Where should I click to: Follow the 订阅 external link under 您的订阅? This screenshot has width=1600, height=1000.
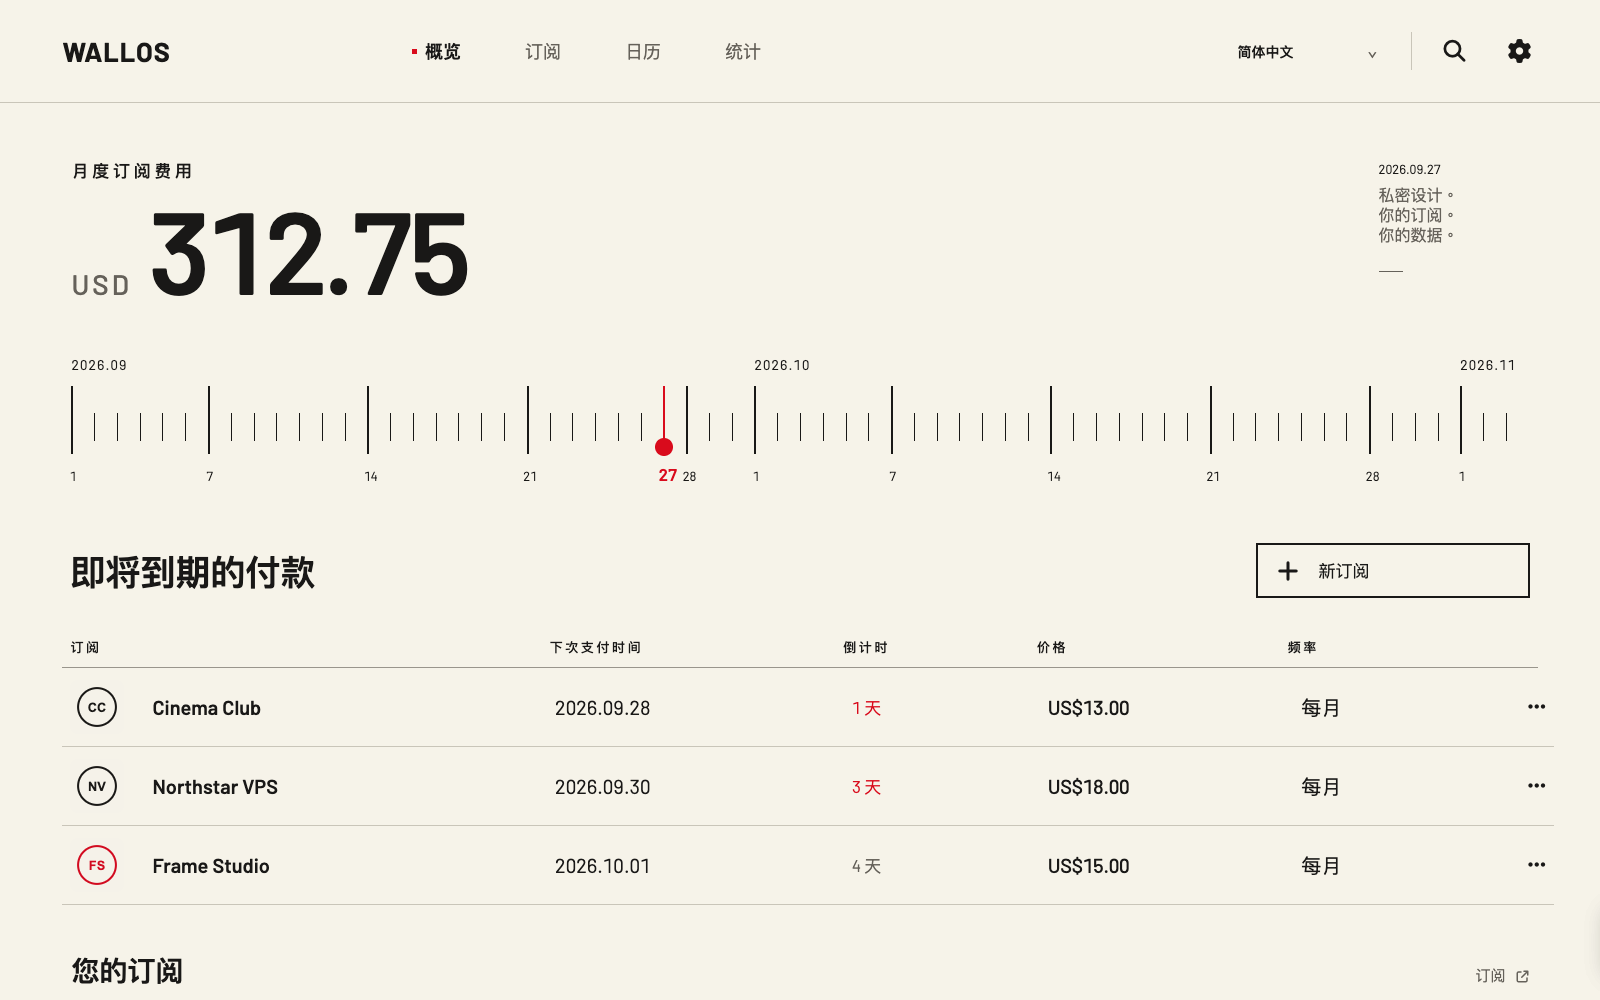coord(1502,976)
